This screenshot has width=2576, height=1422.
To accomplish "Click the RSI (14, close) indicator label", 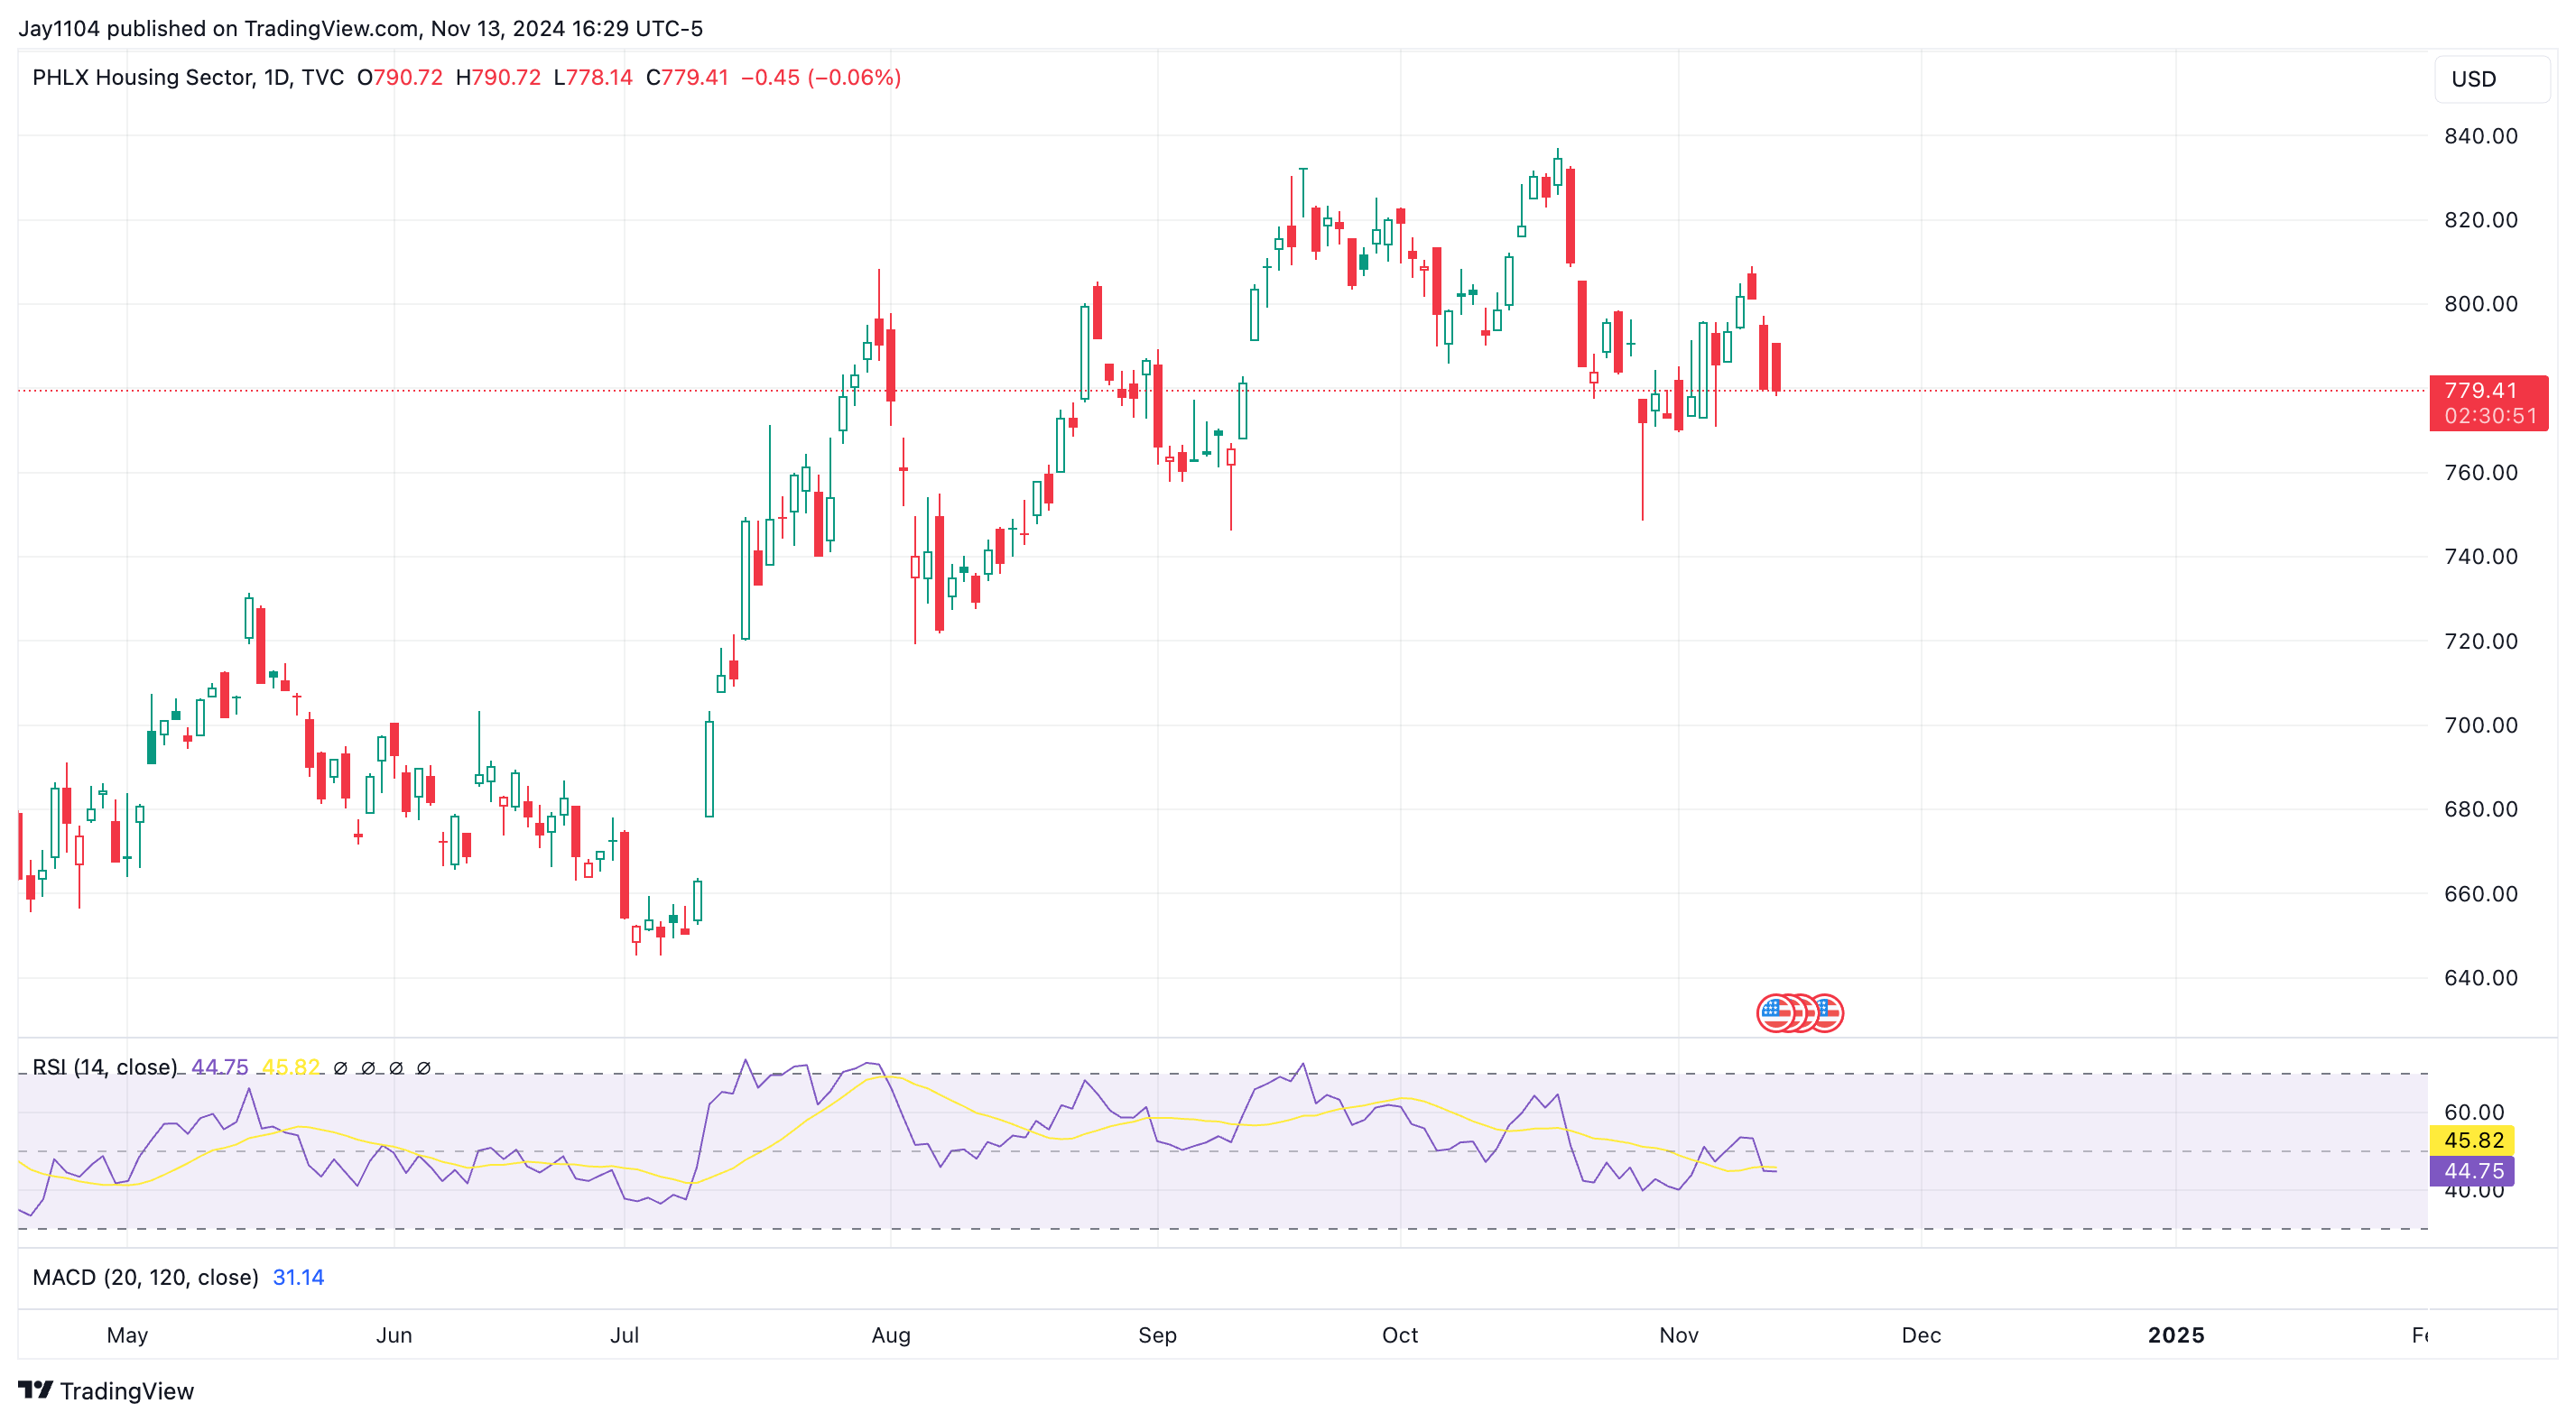I will [104, 1067].
